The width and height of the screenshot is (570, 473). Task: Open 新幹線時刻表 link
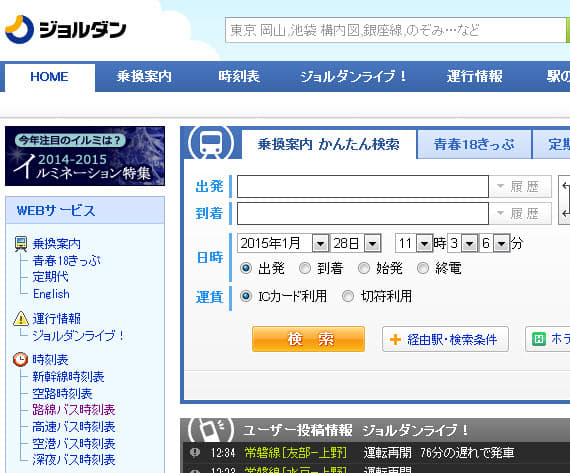(68, 377)
